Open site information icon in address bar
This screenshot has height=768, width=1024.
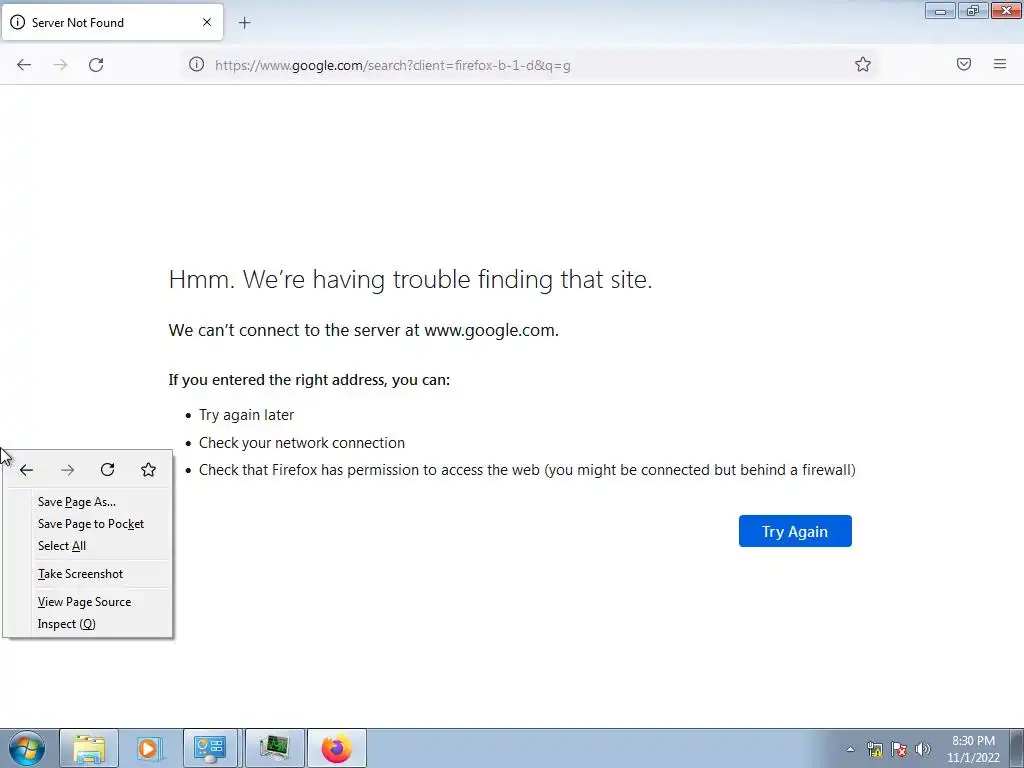(x=197, y=64)
